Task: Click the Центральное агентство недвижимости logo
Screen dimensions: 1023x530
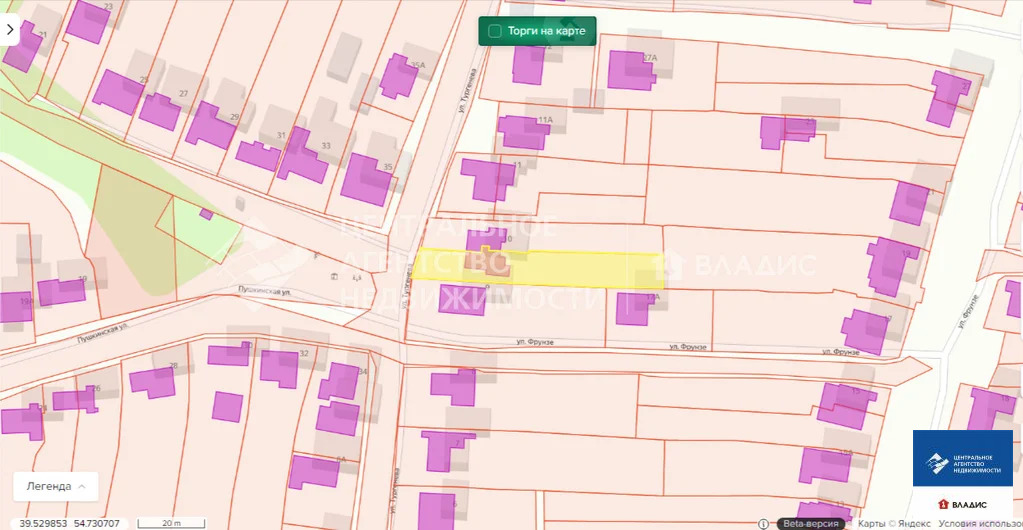Action: pos(962,458)
